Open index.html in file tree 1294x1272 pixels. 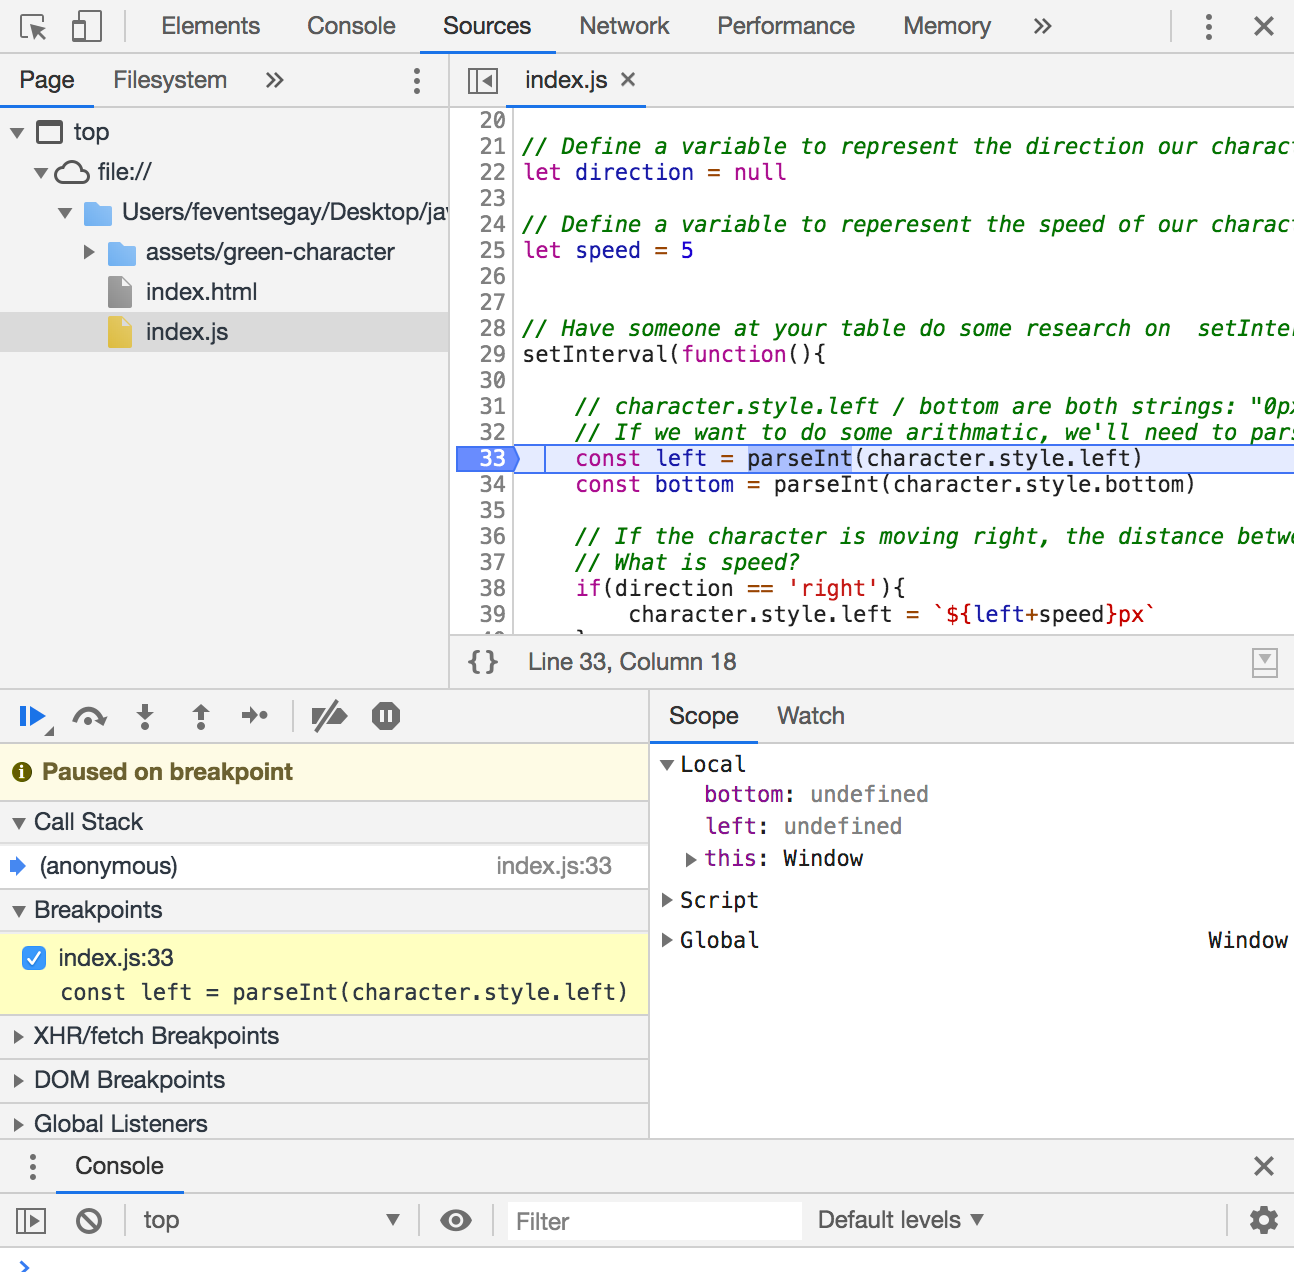[201, 292]
